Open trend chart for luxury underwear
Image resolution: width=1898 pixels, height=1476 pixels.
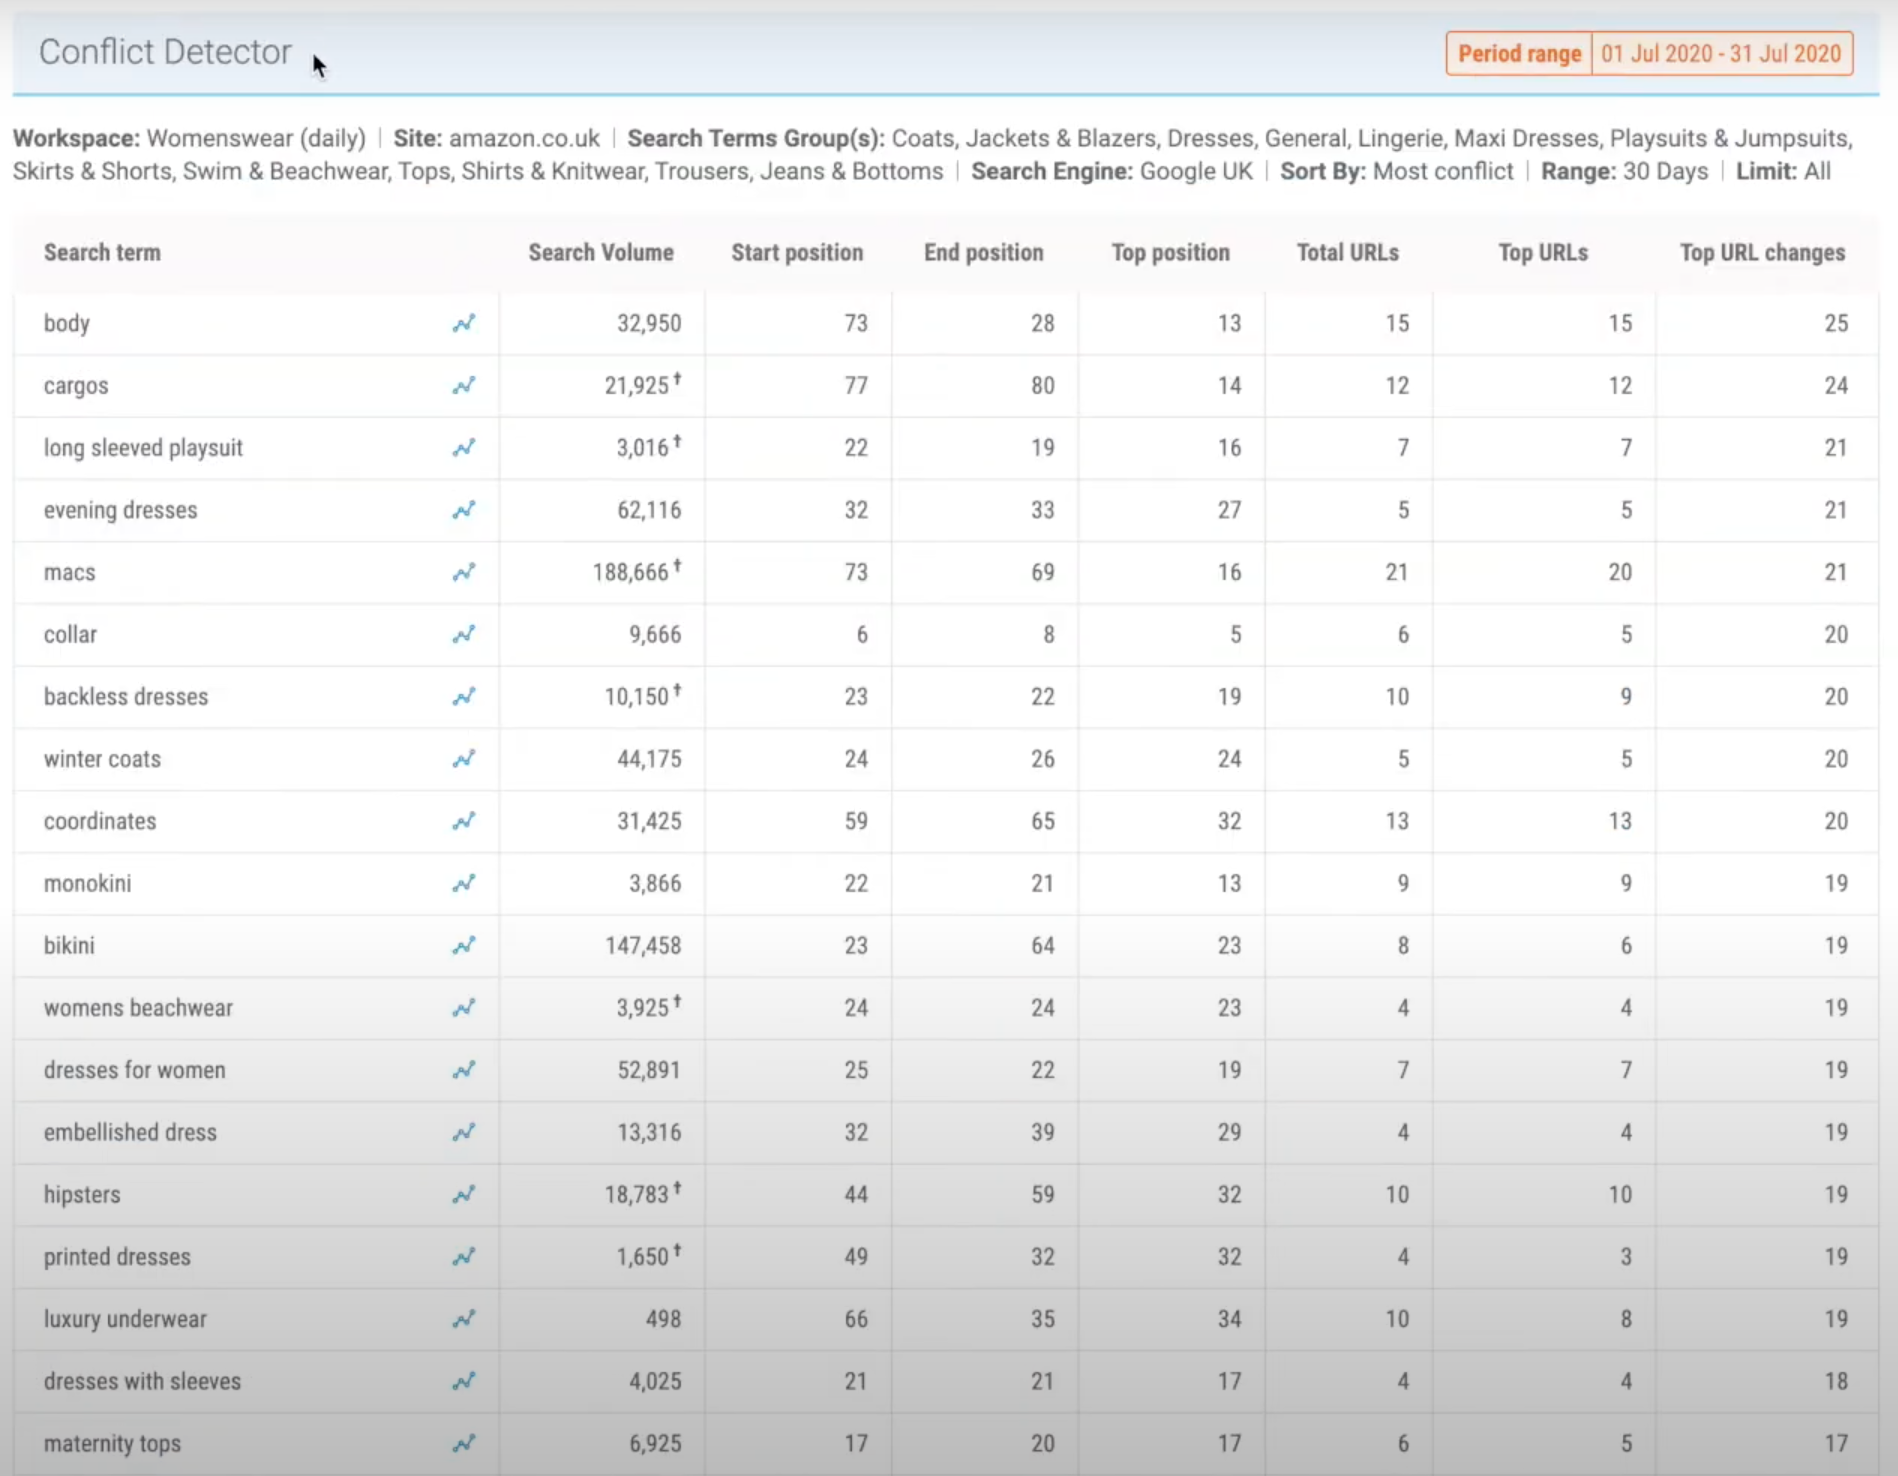463,1319
